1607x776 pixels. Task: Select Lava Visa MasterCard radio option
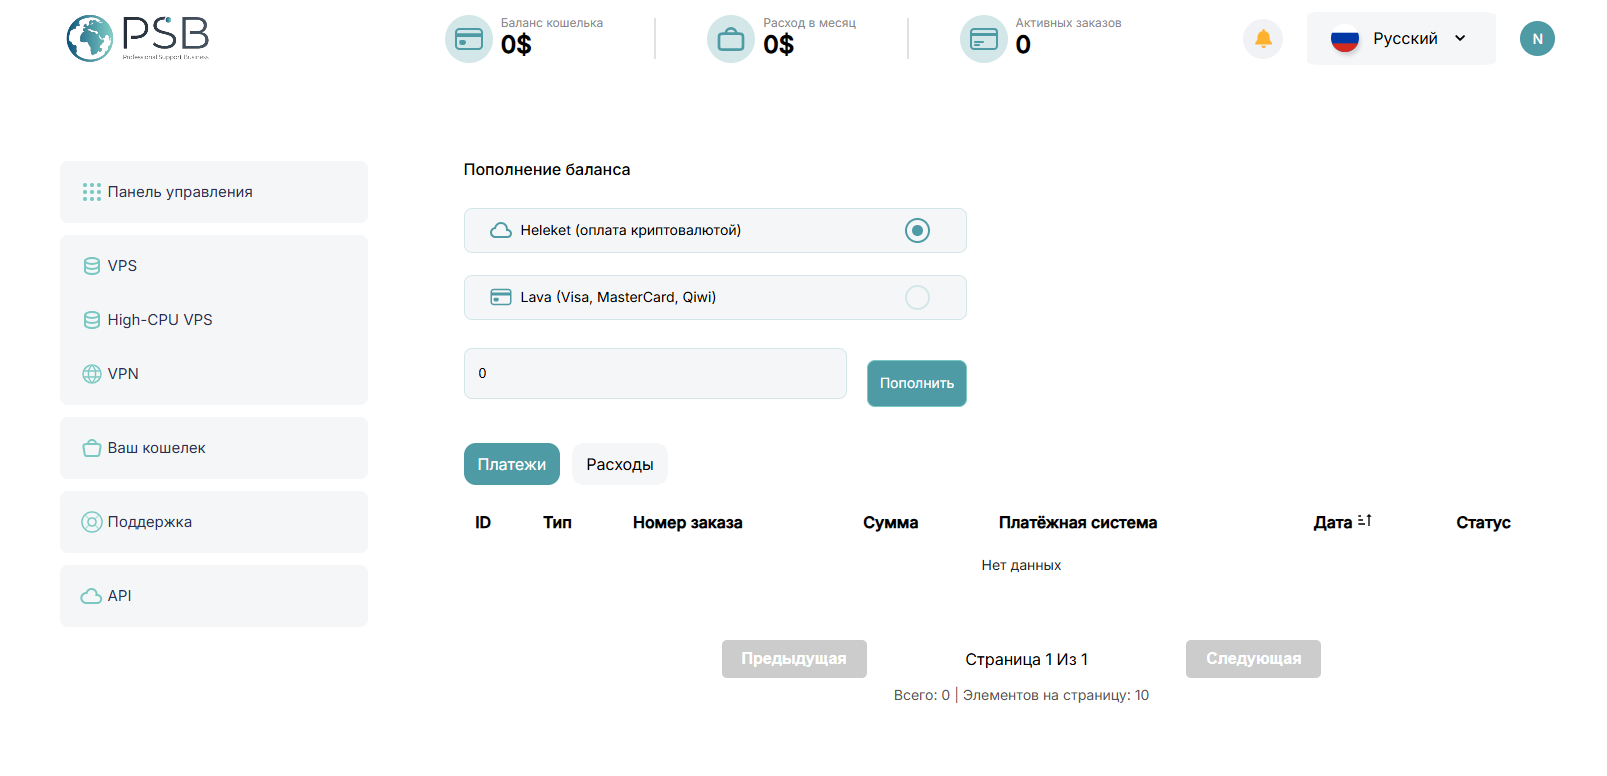pos(917,298)
